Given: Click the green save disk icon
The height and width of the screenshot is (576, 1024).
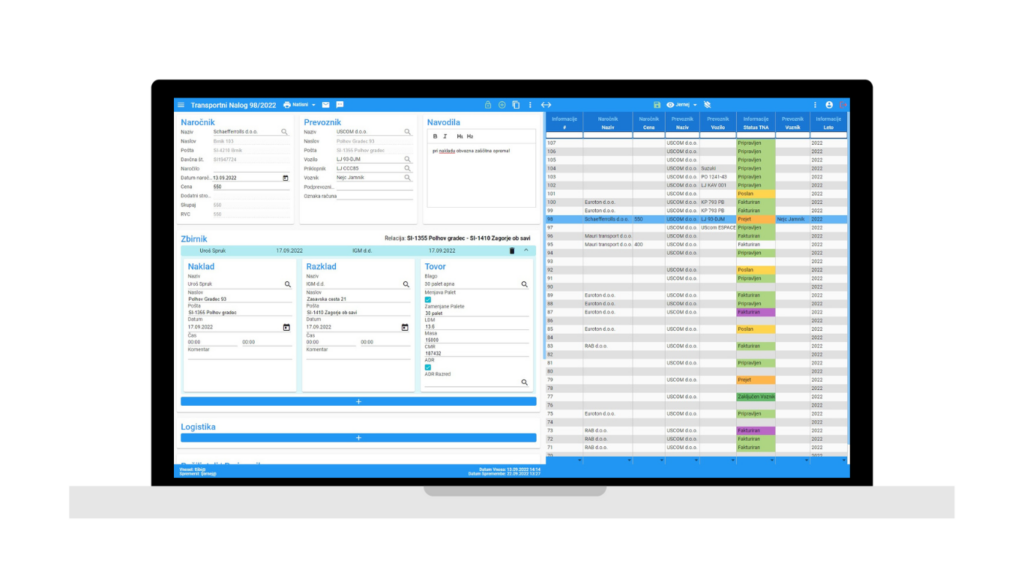Looking at the screenshot, I should click(657, 104).
